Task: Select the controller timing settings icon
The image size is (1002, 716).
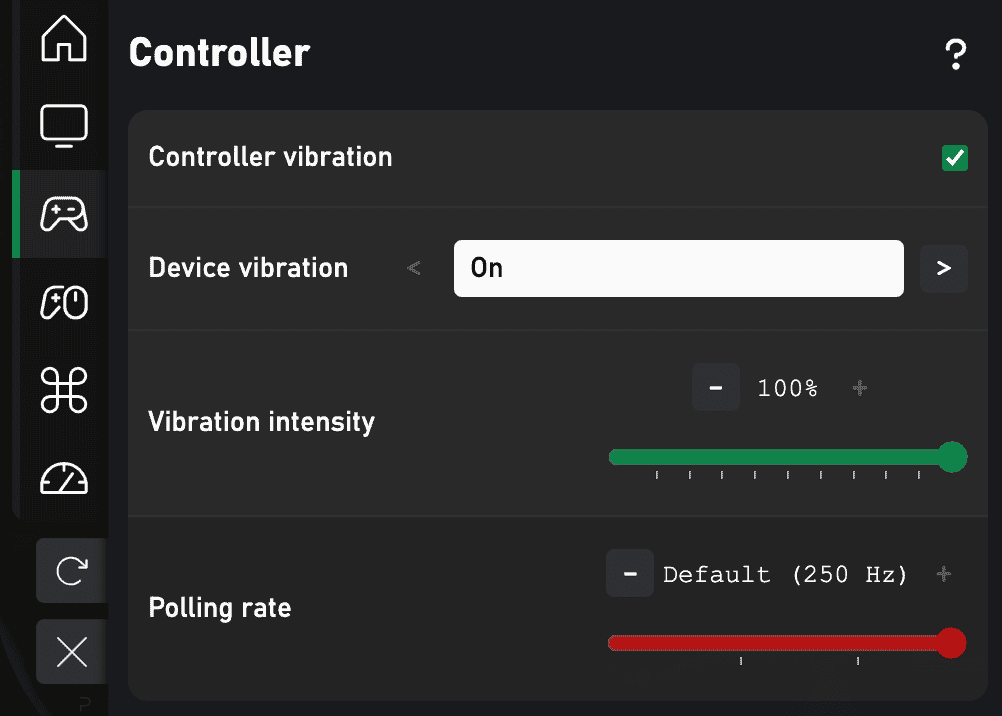Action: click(63, 303)
